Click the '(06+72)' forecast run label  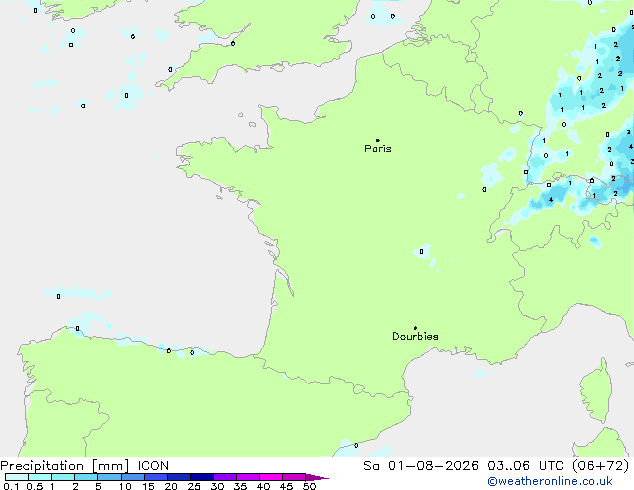(x=601, y=466)
